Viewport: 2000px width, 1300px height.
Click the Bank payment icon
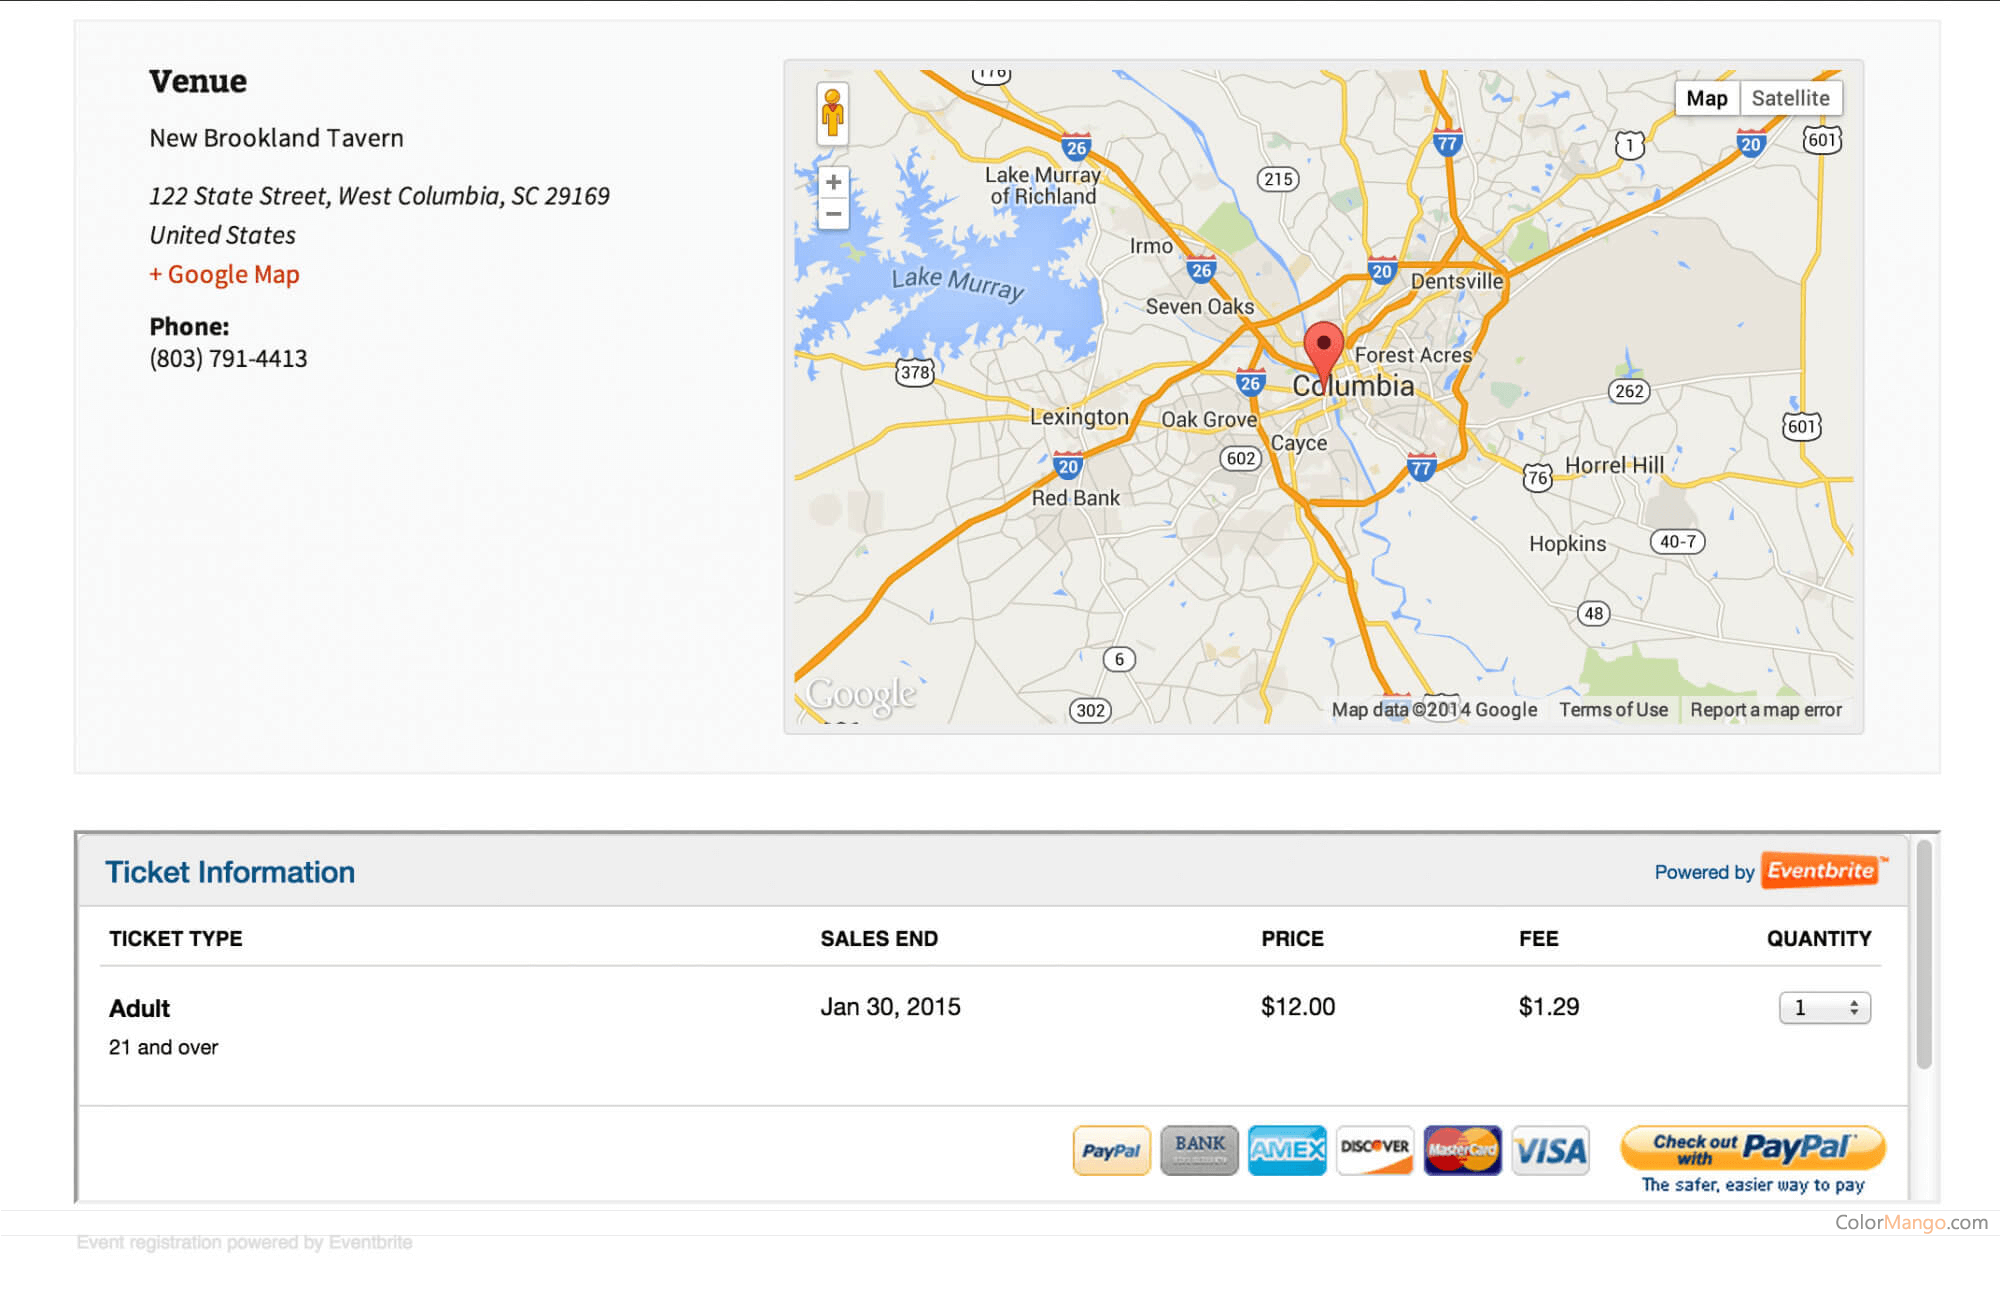(1199, 1150)
